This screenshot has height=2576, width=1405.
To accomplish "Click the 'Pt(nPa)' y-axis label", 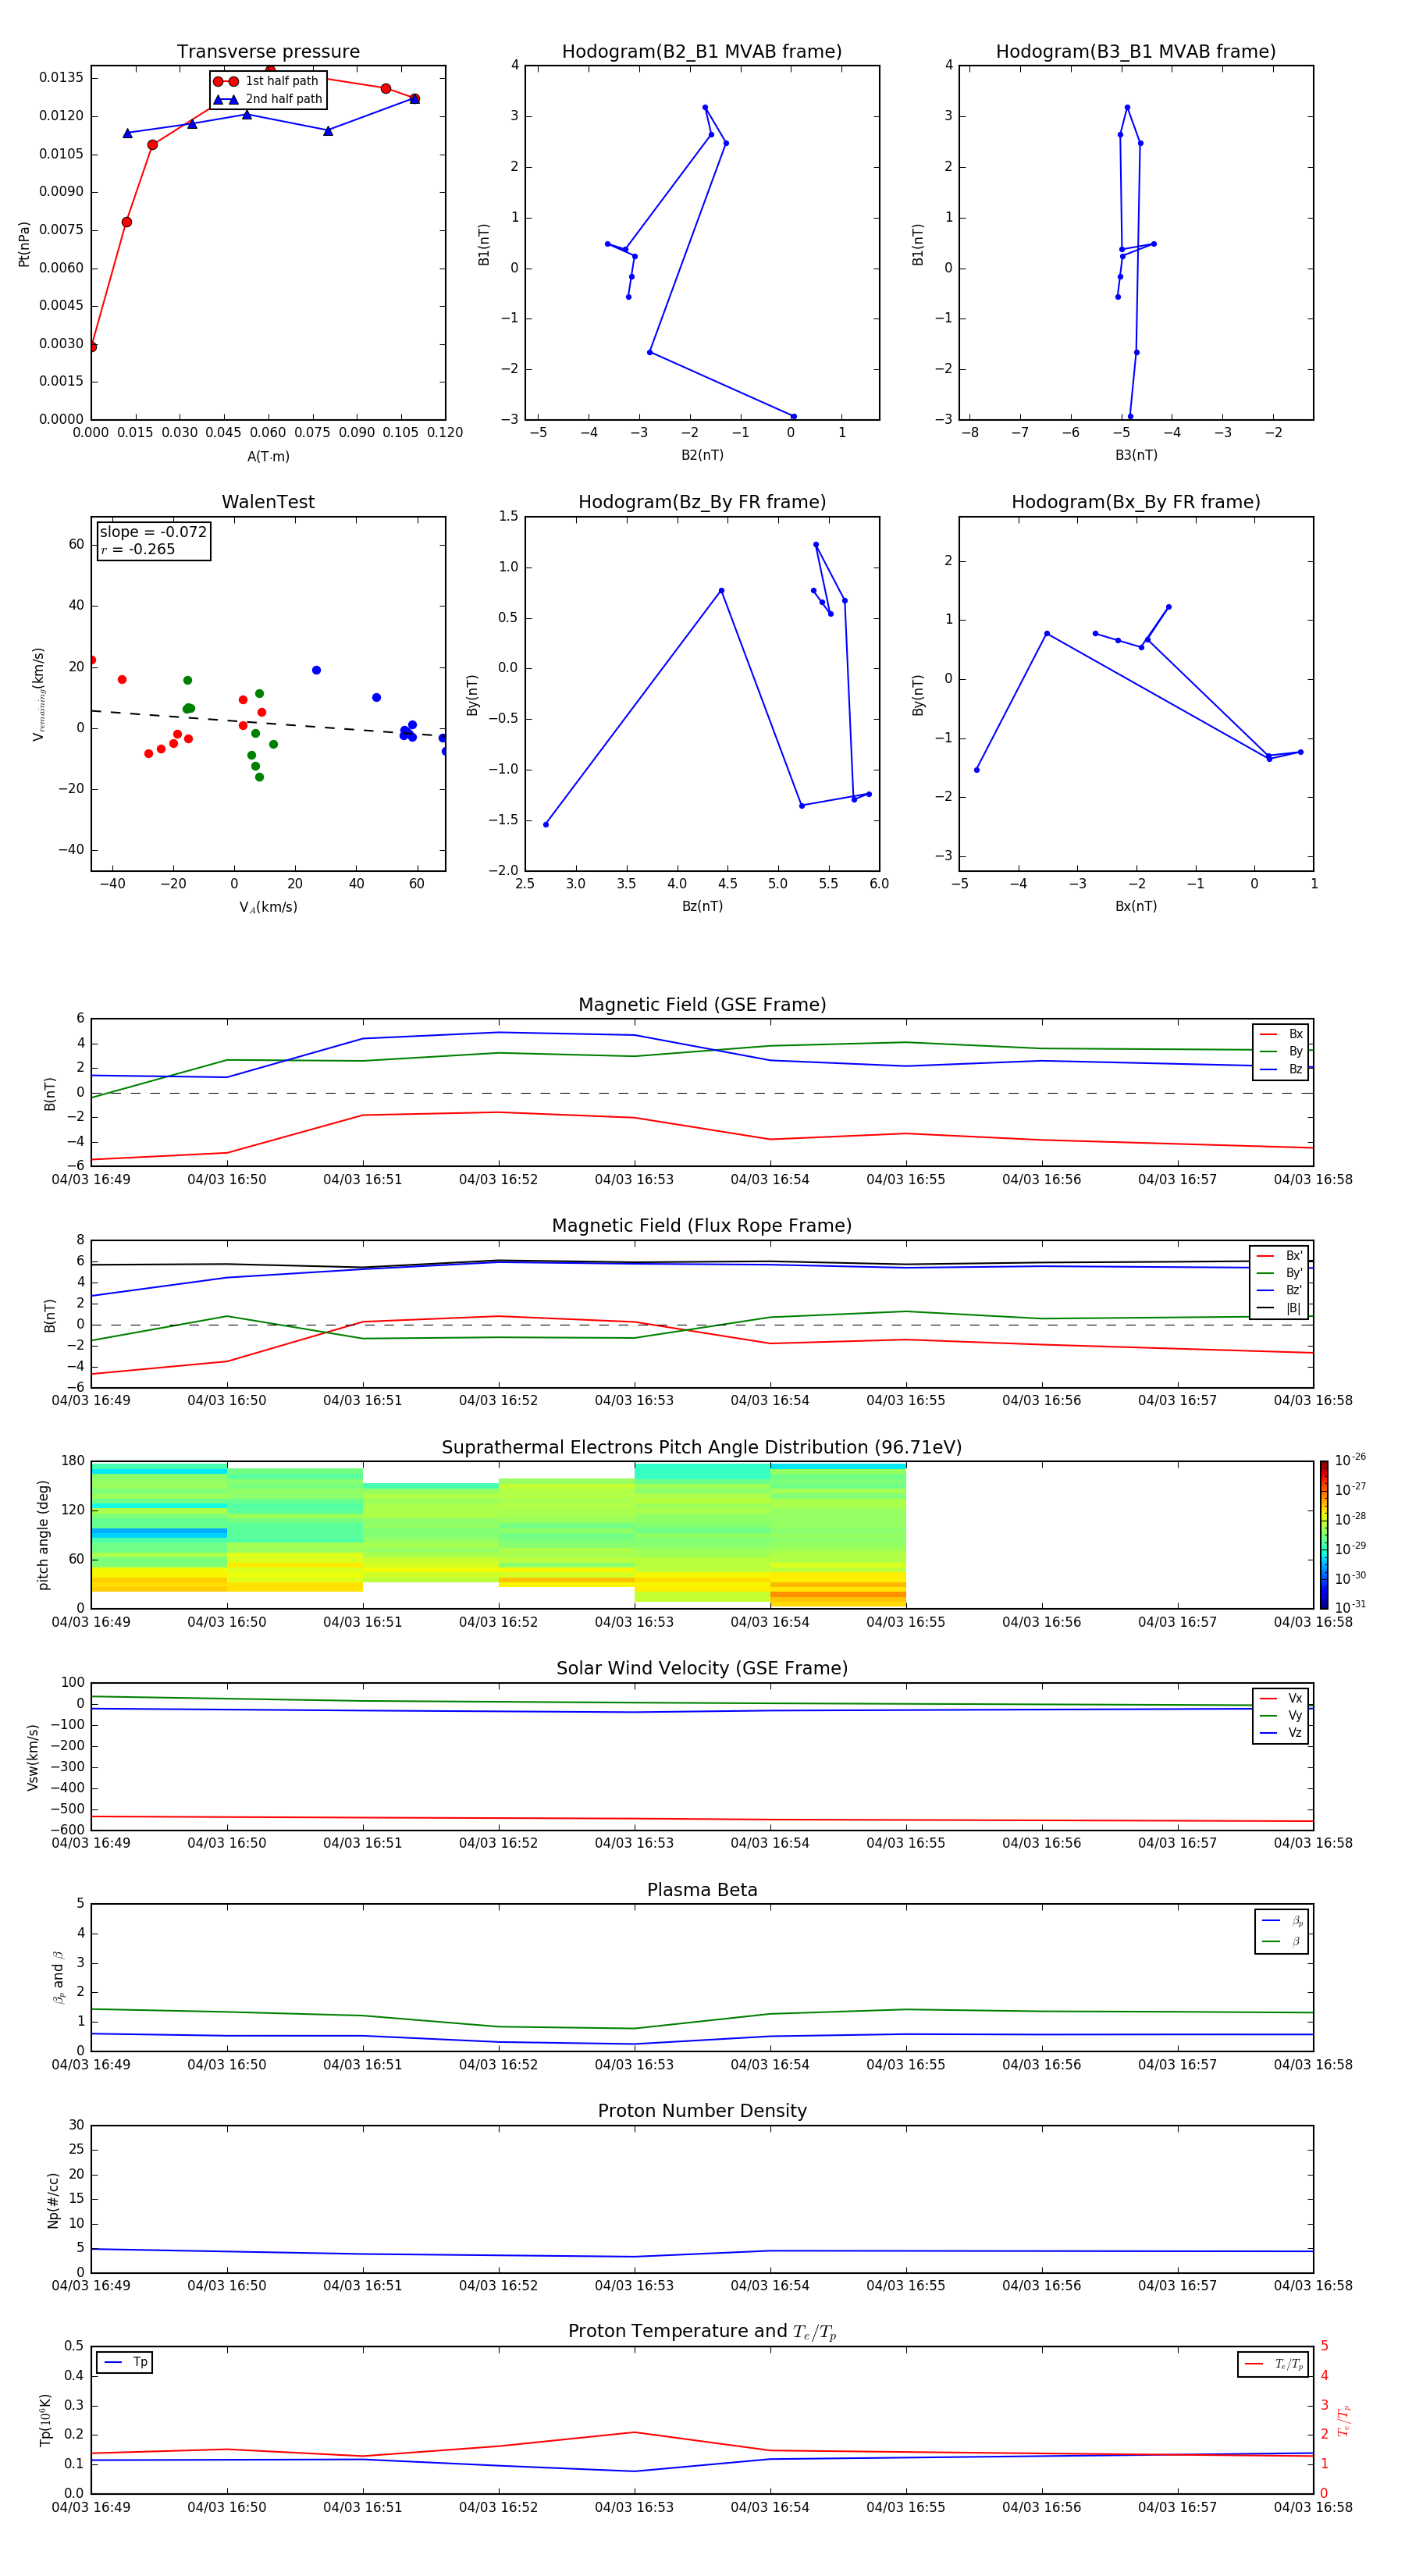I will point(24,244).
